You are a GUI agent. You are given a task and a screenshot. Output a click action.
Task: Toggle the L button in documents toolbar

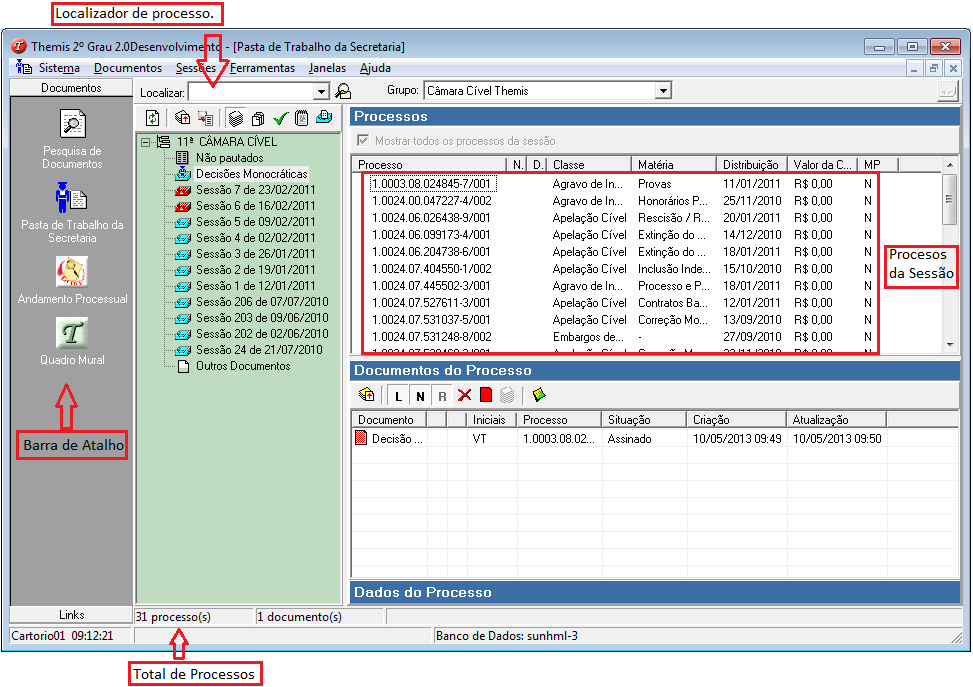coord(398,395)
